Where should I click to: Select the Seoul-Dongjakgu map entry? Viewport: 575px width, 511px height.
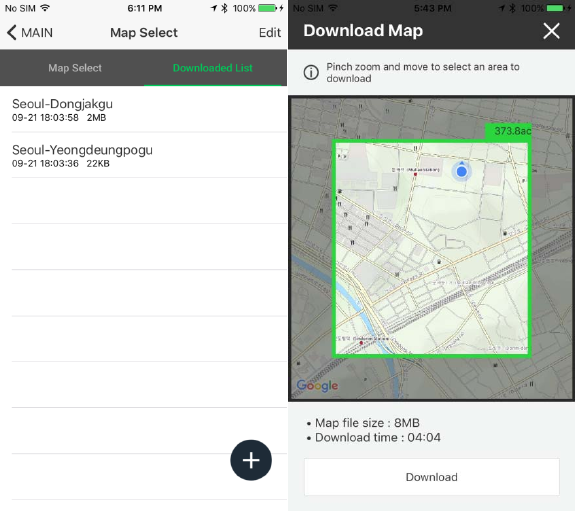(x=149, y=109)
